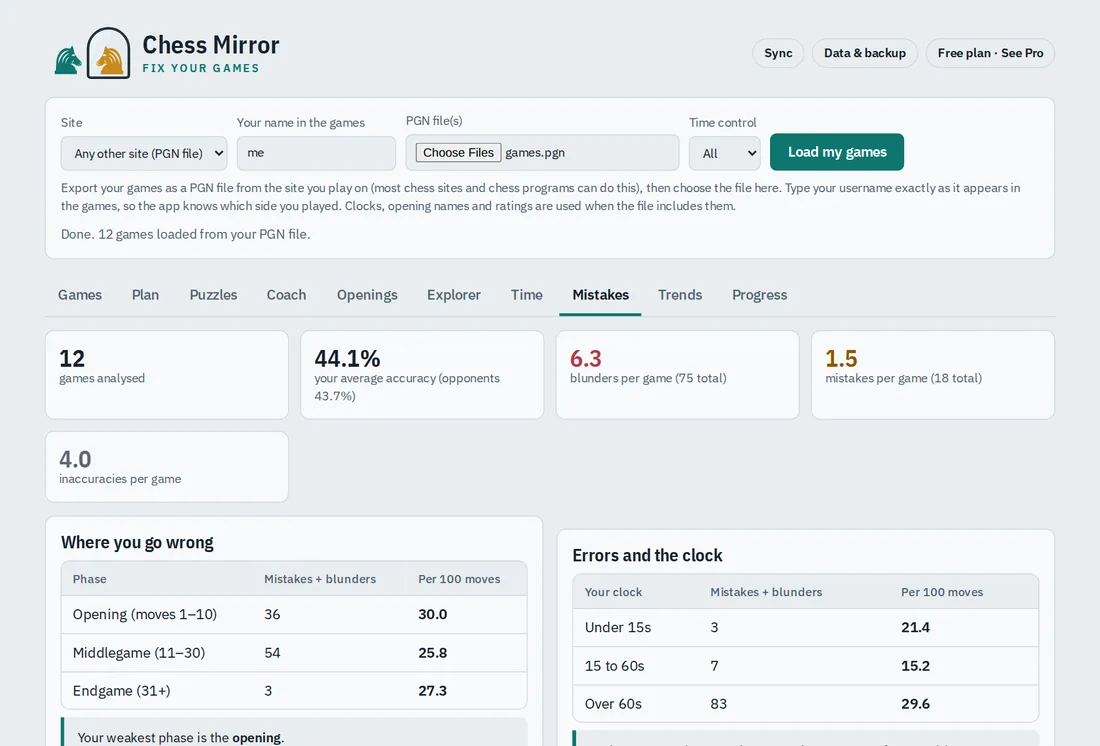Click the Chess Mirror title
The image size is (1100, 746).
point(210,45)
